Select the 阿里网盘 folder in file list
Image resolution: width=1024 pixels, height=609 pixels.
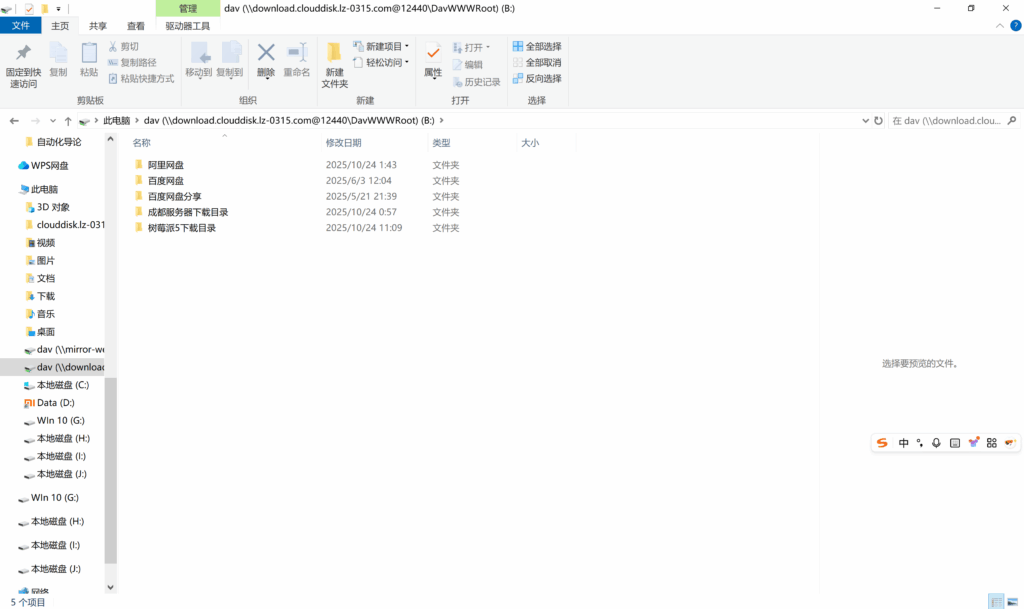pyautogui.click(x=166, y=165)
